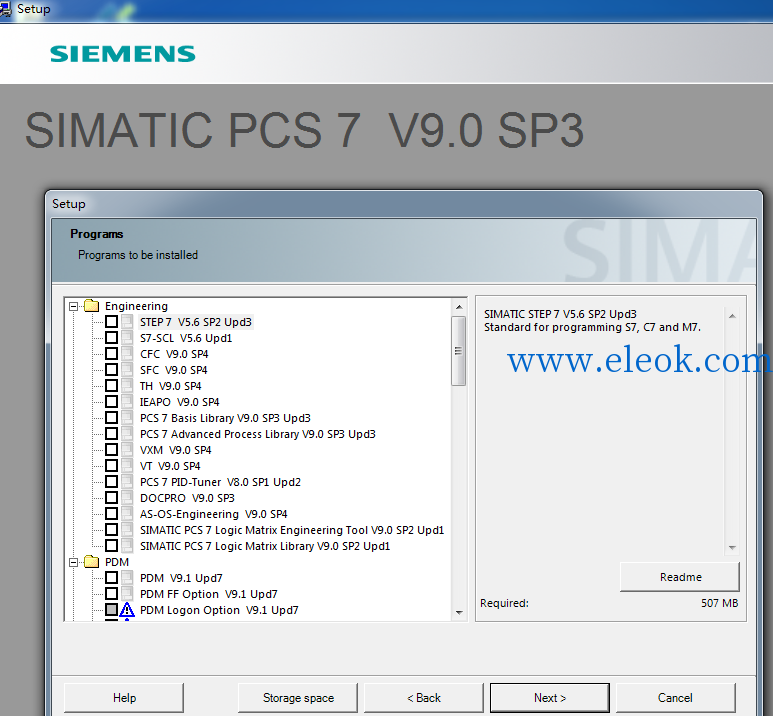Select the Engineering folder label
This screenshot has height=716, width=773.
136,306
